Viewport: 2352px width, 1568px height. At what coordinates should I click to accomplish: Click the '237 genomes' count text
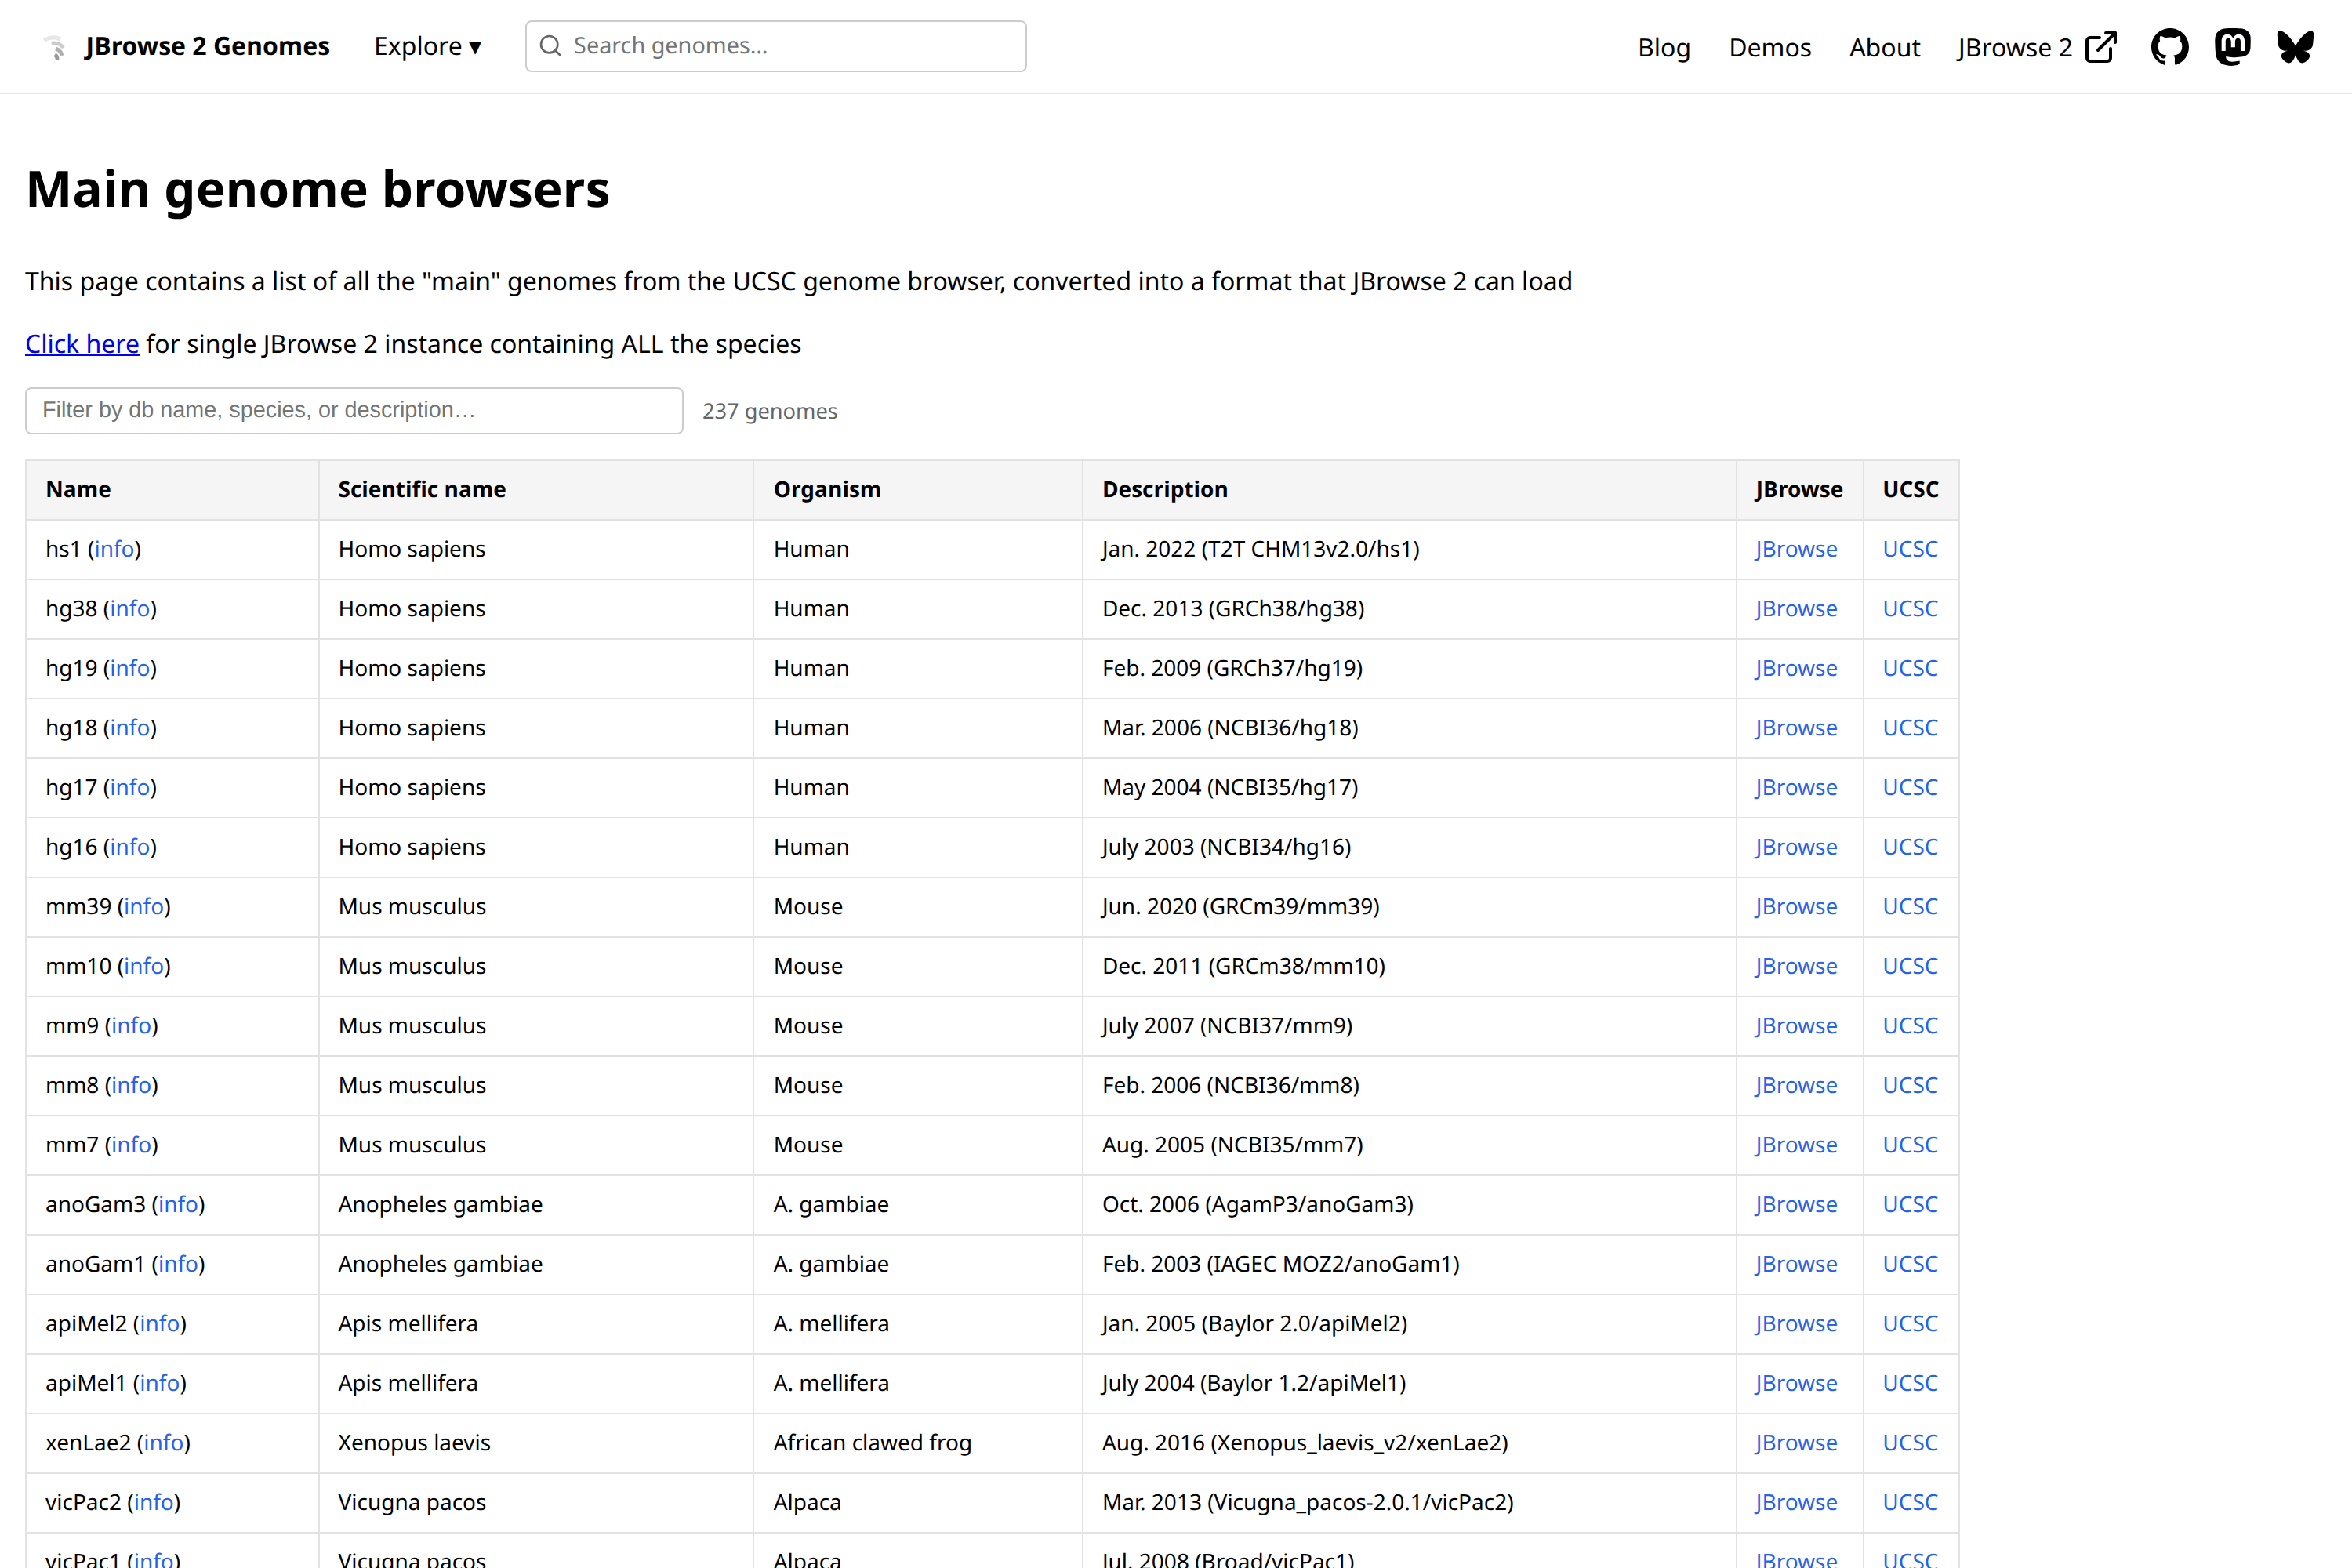coord(770,411)
